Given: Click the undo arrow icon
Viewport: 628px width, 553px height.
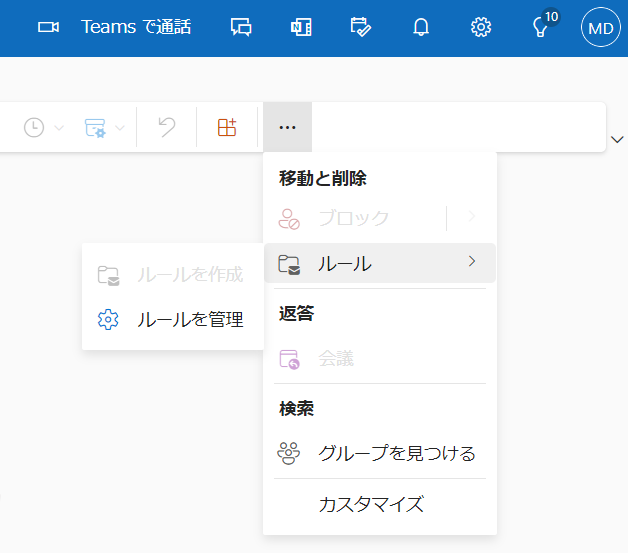Looking at the screenshot, I should 167,127.
